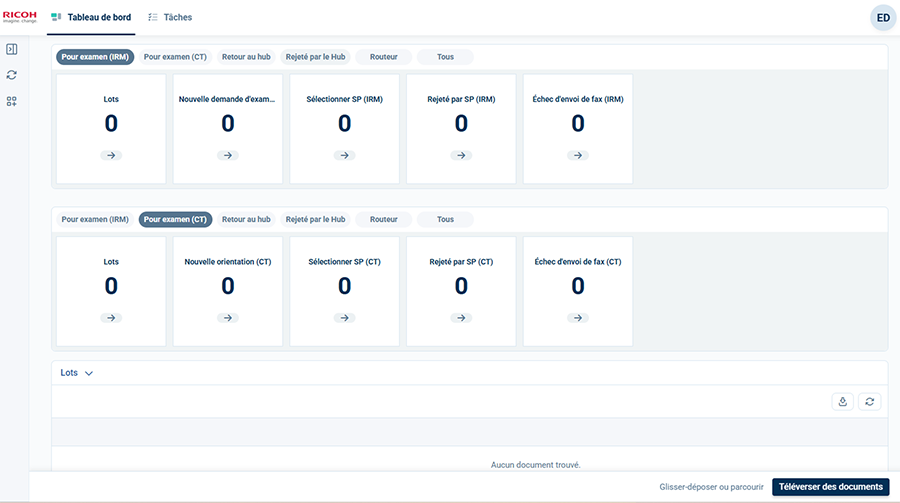900x503 pixels.
Task: Expand the left sidebar panel icon
Action: coord(12,49)
